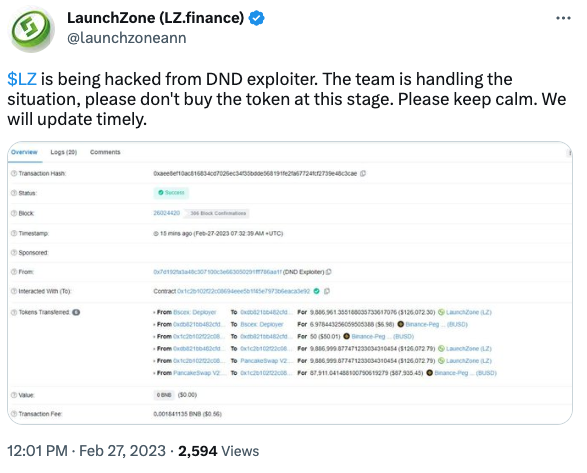Viewport: 587px width, 473px height.
Task: Open block number 26024420 link
Action: point(167,213)
